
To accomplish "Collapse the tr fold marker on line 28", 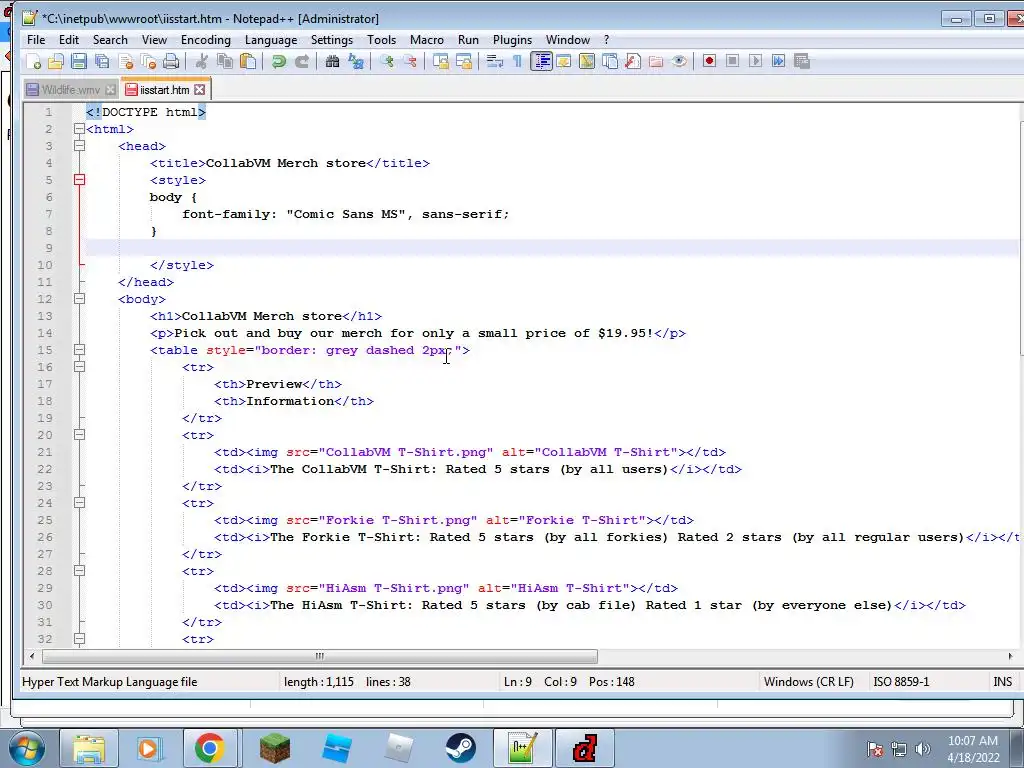I will [79, 571].
